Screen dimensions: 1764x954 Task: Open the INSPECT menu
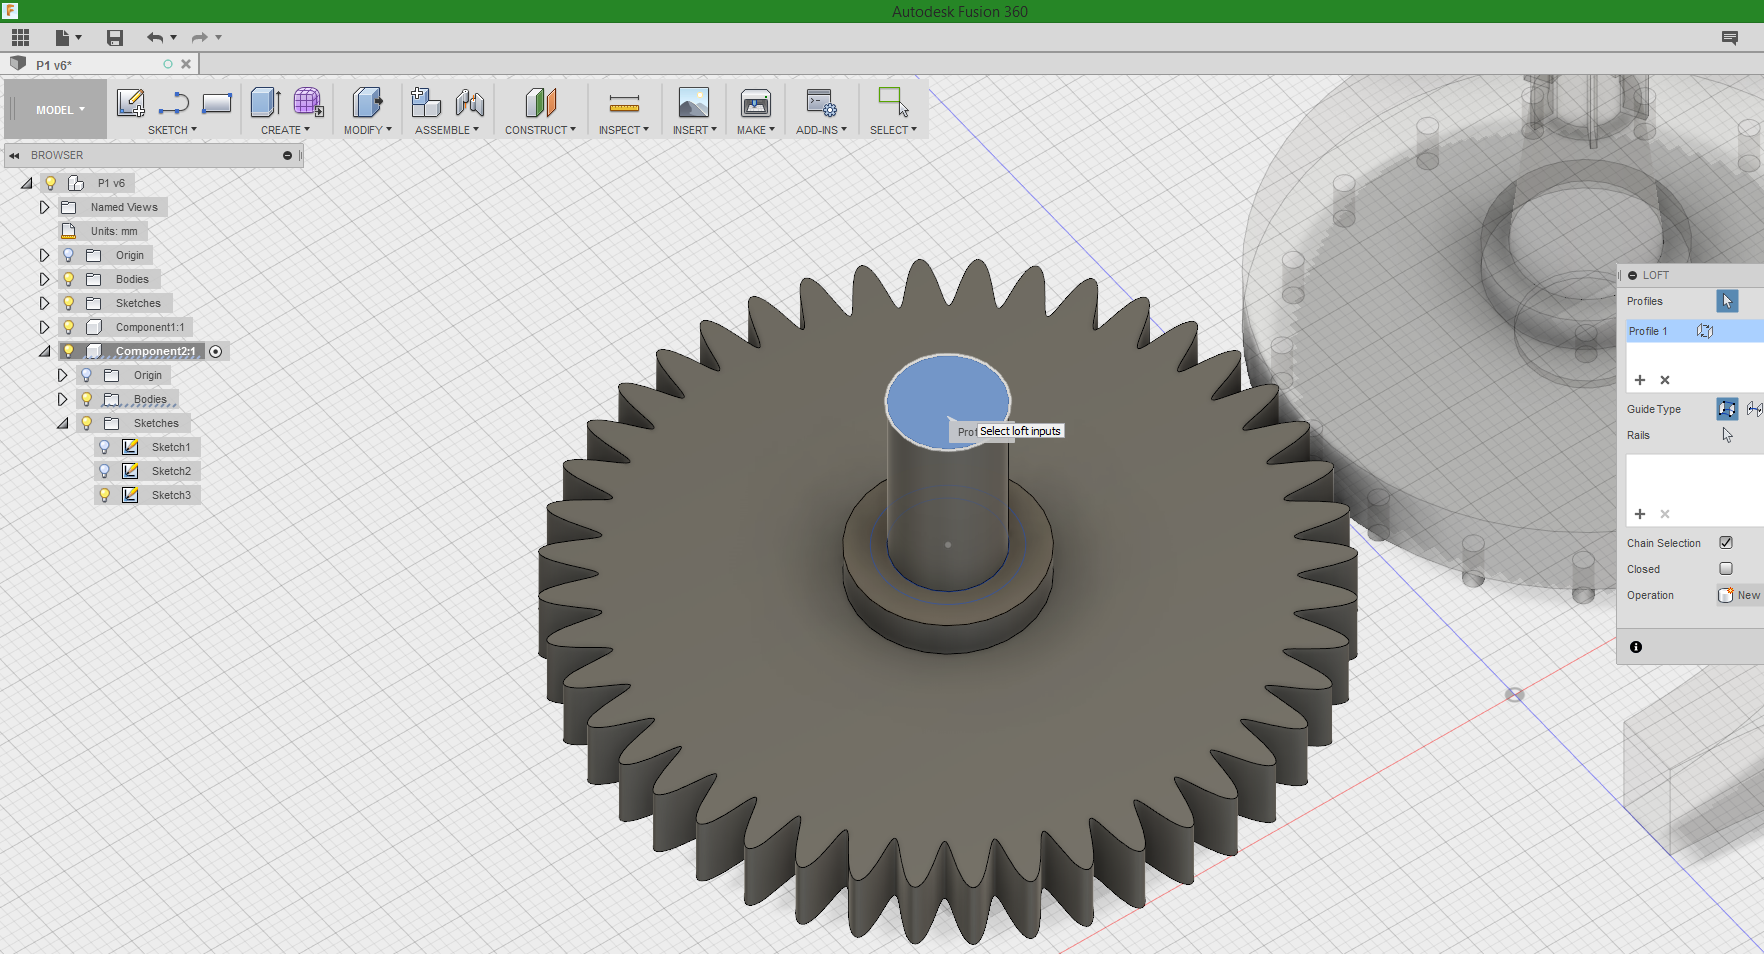click(x=624, y=130)
